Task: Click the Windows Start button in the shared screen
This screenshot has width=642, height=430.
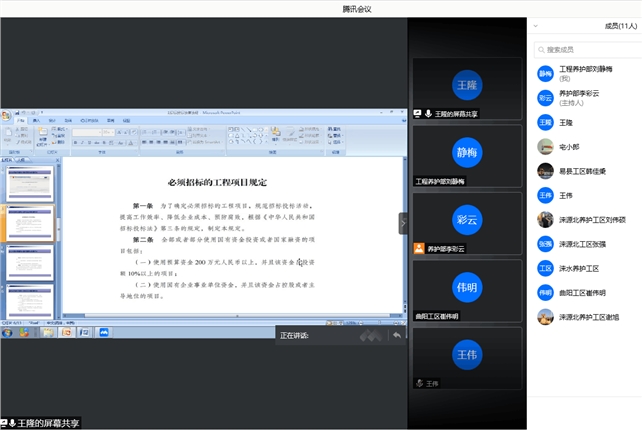Action: click(x=7, y=332)
